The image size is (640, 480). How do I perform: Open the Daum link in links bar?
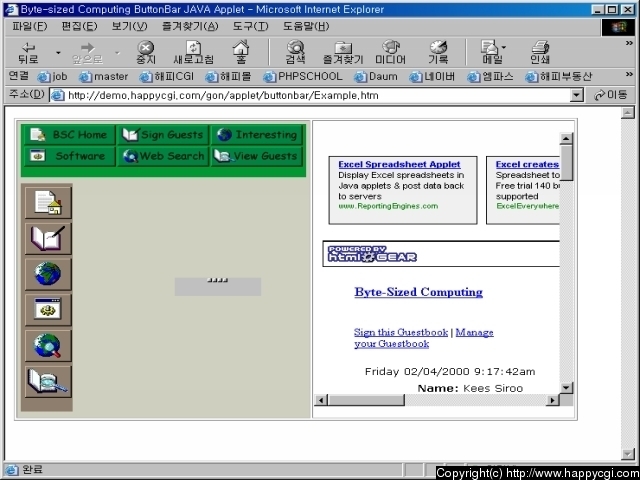(x=376, y=77)
